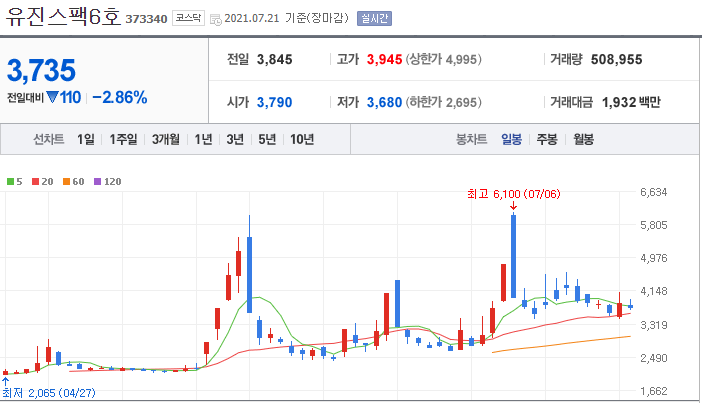Click the tall blue 07/06 candlestick

pos(513,256)
